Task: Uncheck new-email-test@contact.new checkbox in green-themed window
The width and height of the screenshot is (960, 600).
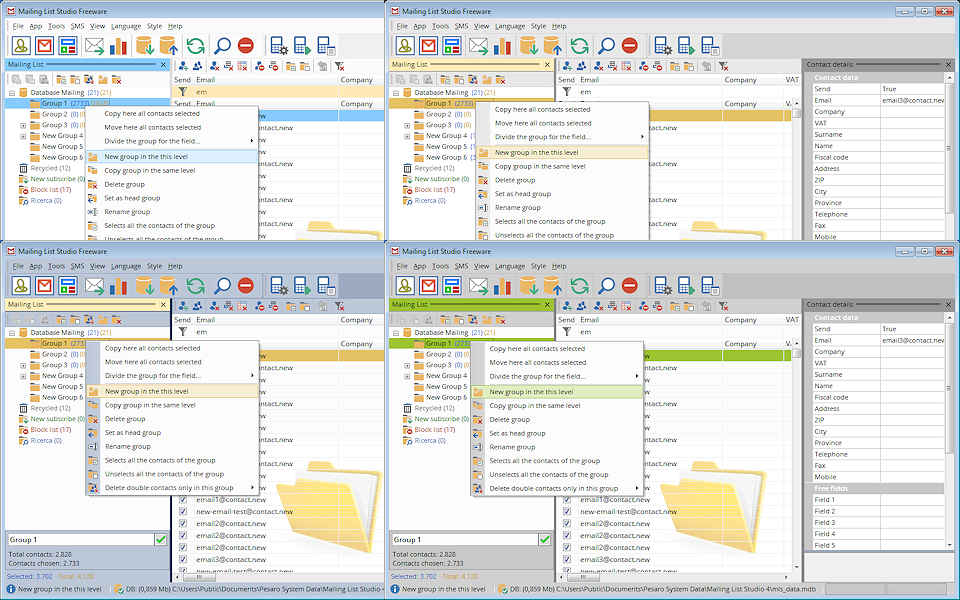Action: click(566, 511)
